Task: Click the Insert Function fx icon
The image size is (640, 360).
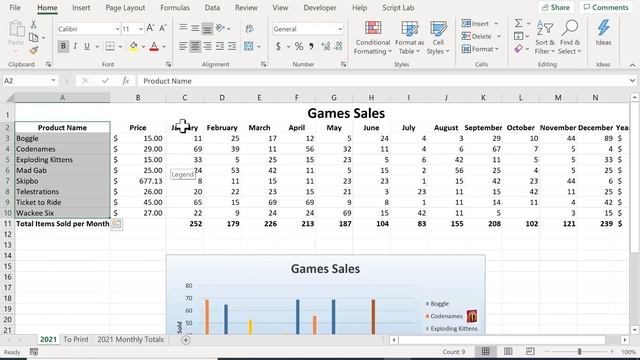Action: [x=126, y=81]
